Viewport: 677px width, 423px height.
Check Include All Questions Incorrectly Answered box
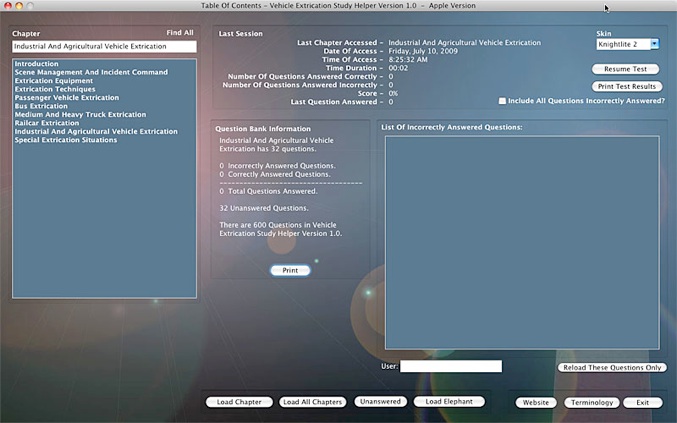coord(502,101)
